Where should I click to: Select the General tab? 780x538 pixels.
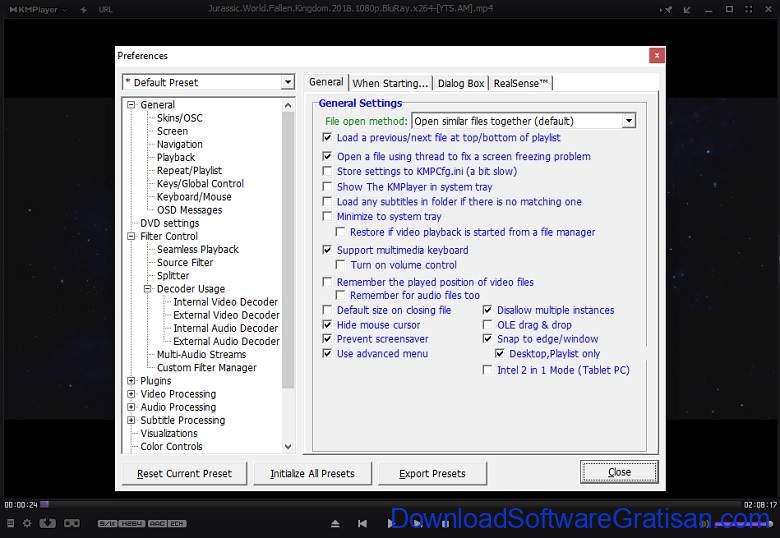tap(326, 82)
